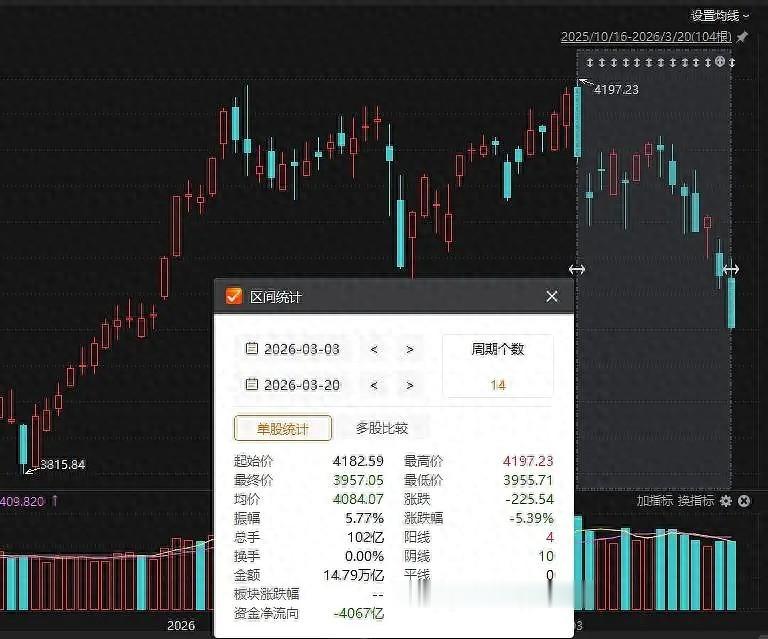Click the orange checkmark icon in 区间统计 title
The height and width of the screenshot is (639, 768).
click(x=234, y=296)
